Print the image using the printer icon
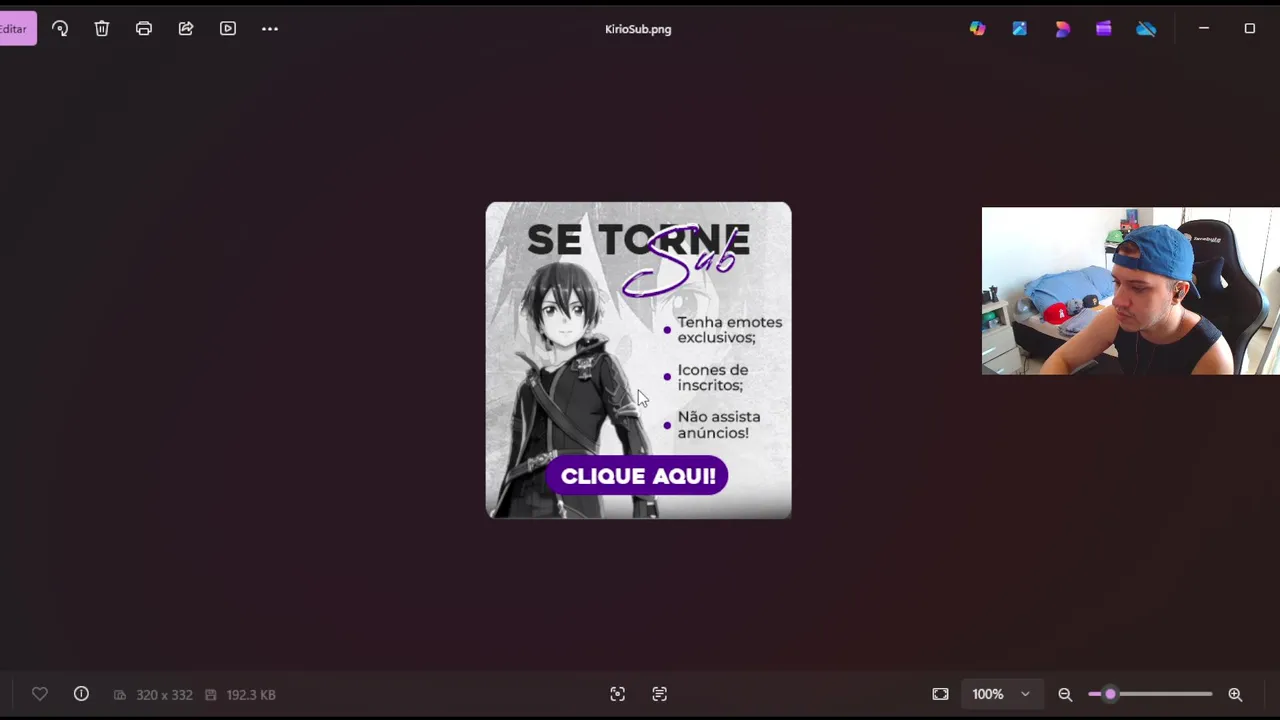1280x720 pixels. coord(144,29)
